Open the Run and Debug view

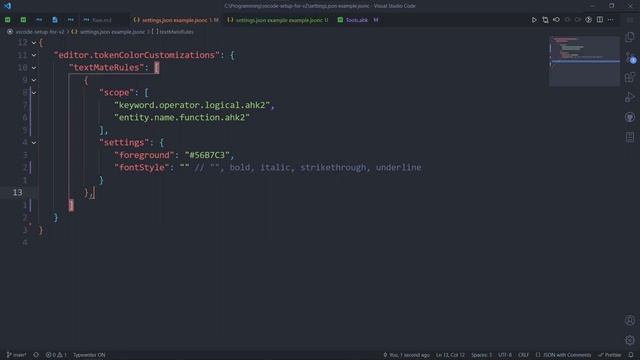click(630, 97)
